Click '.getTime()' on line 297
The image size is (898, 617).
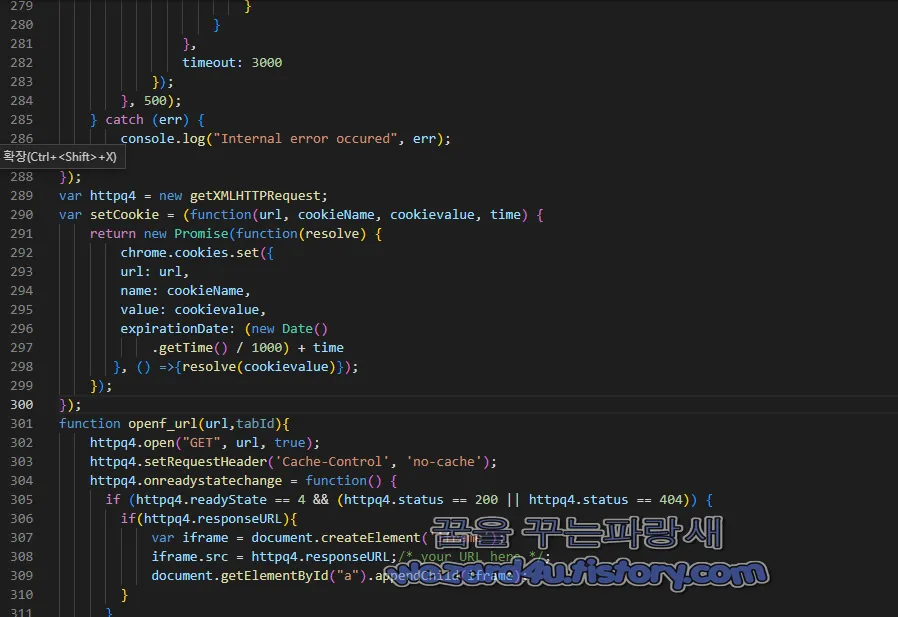pyautogui.click(x=190, y=348)
